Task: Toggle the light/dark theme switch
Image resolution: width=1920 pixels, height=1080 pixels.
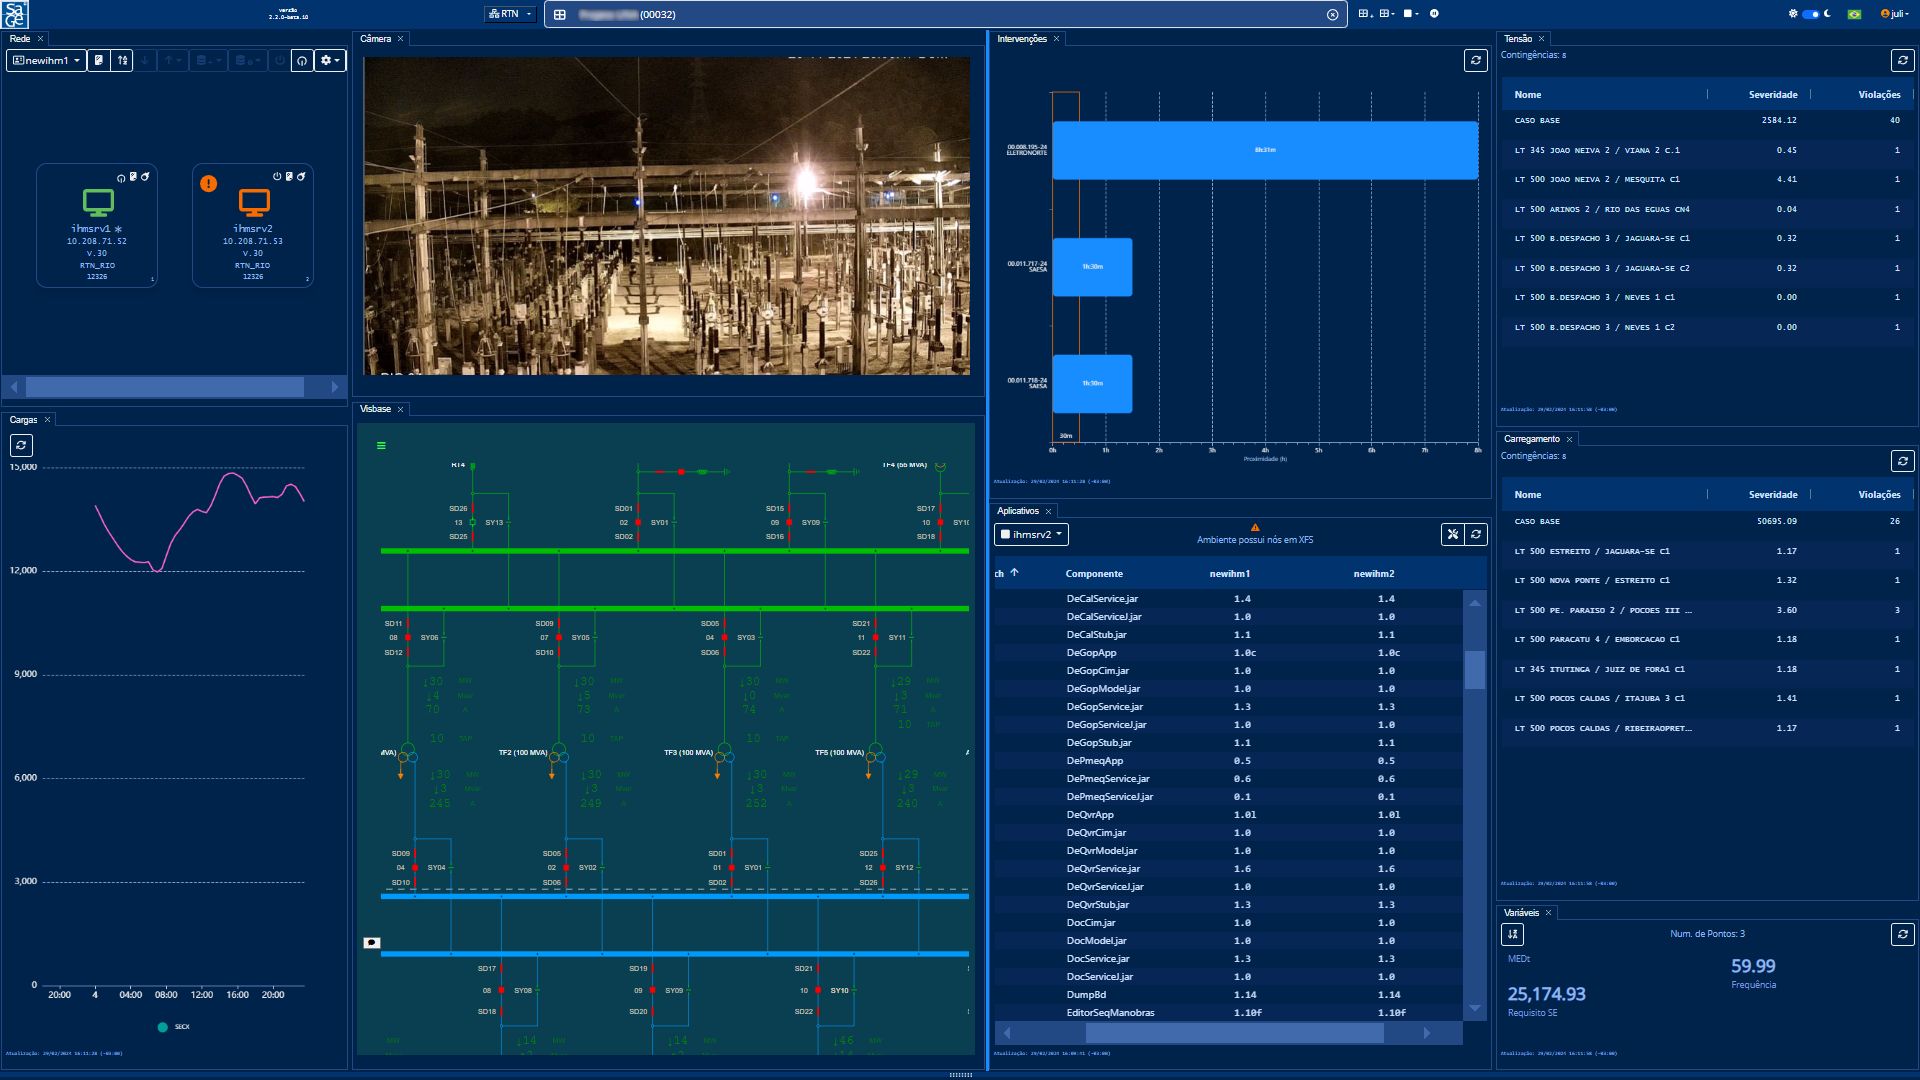Action: click(1811, 14)
